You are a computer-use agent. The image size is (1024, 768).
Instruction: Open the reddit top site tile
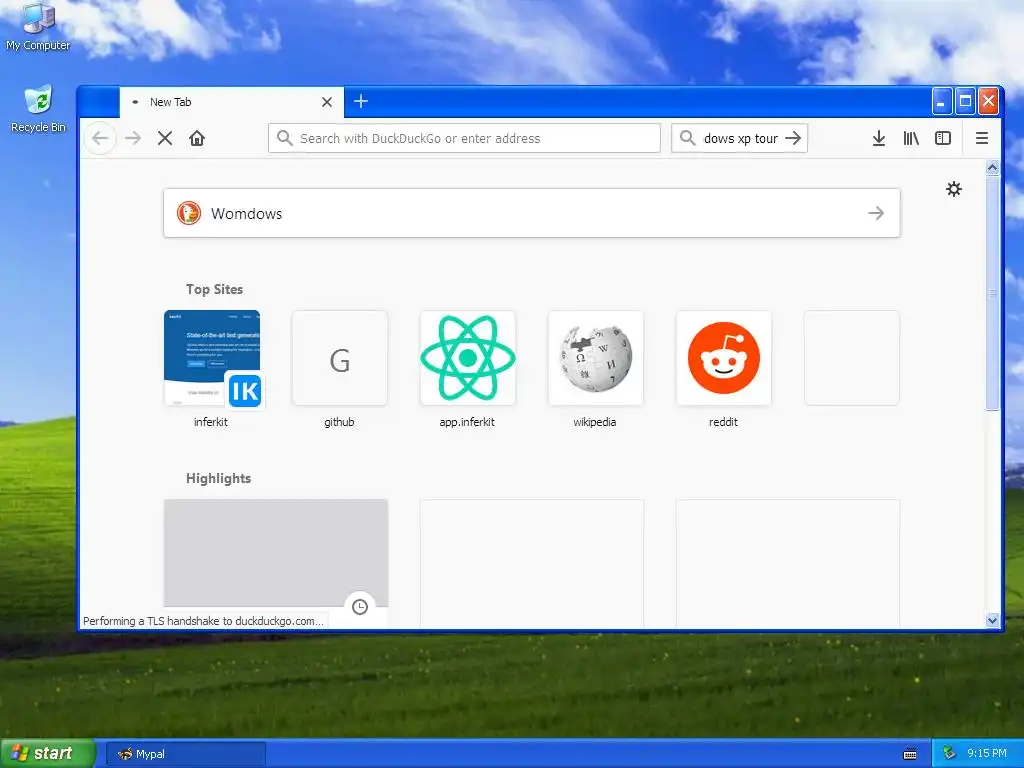tap(724, 358)
